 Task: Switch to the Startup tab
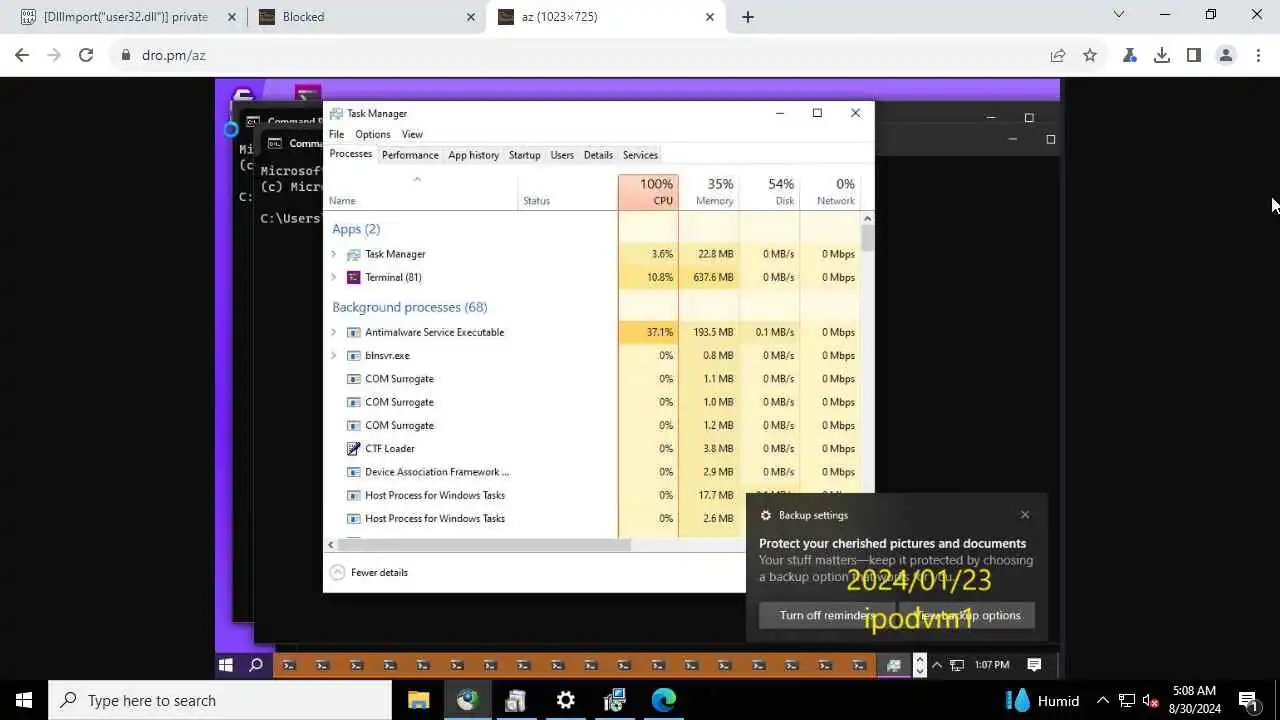point(524,155)
